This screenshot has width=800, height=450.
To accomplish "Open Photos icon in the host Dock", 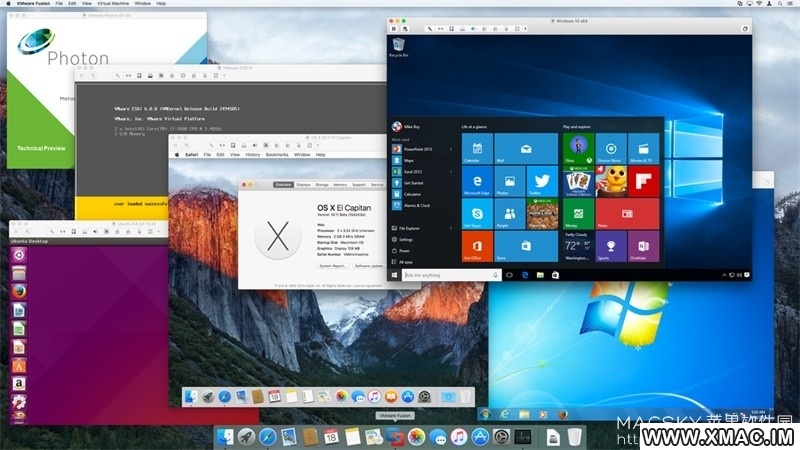I will click(416, 437).
